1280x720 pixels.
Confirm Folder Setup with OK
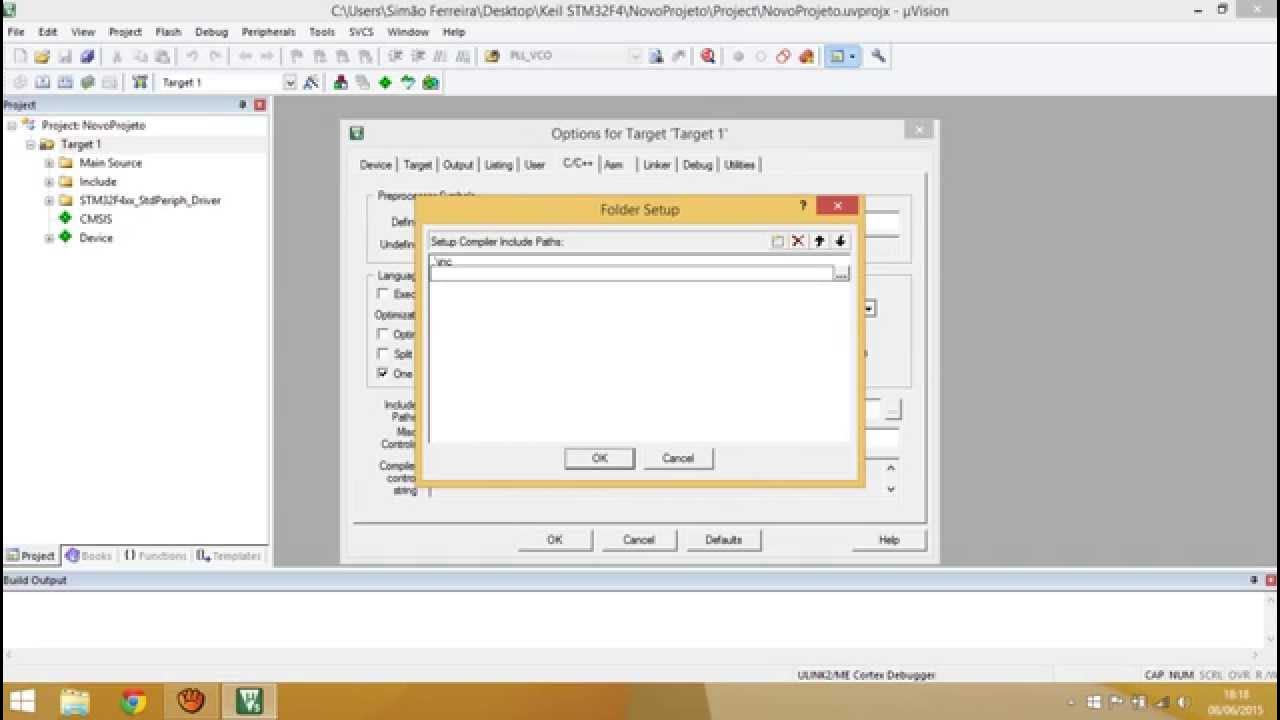point(599,458)
